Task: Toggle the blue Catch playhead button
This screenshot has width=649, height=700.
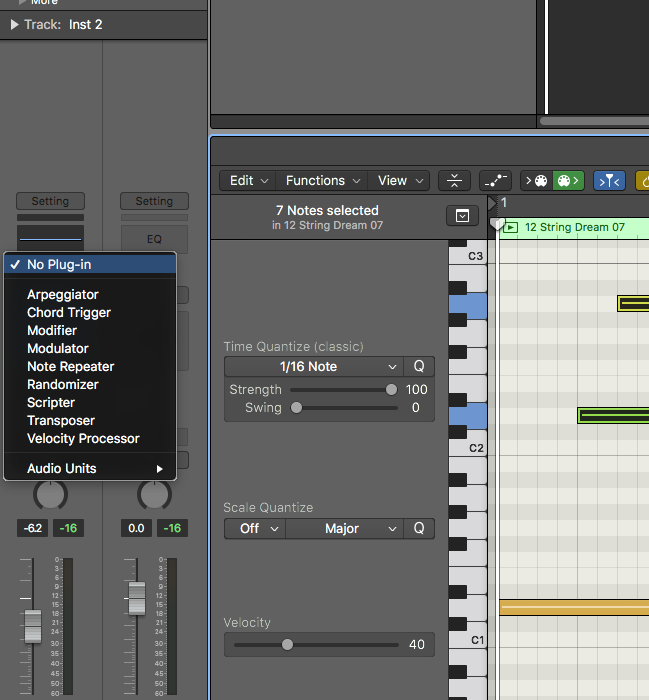Action: [609, 181]
